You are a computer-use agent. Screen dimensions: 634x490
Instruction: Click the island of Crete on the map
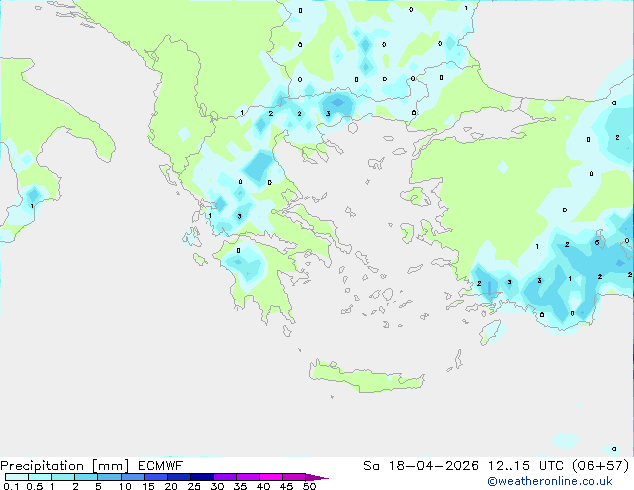[x=366, y=378]
